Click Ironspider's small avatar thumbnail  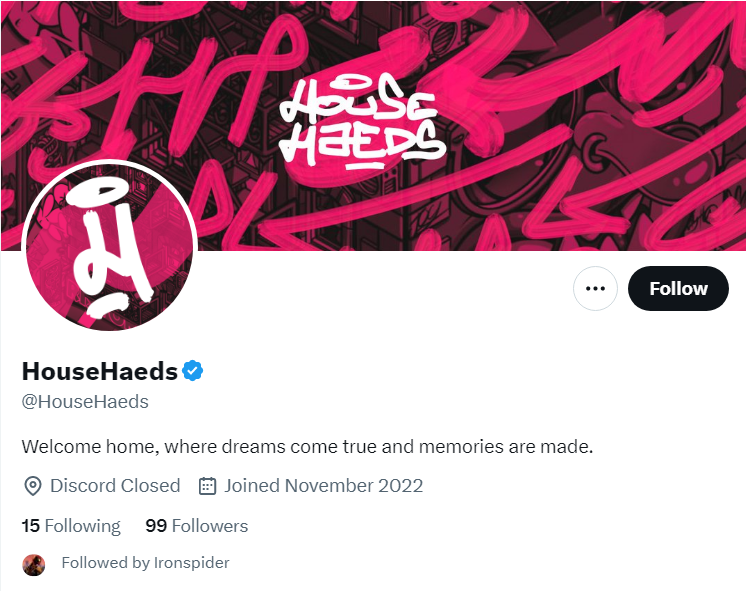coord(34,565)
